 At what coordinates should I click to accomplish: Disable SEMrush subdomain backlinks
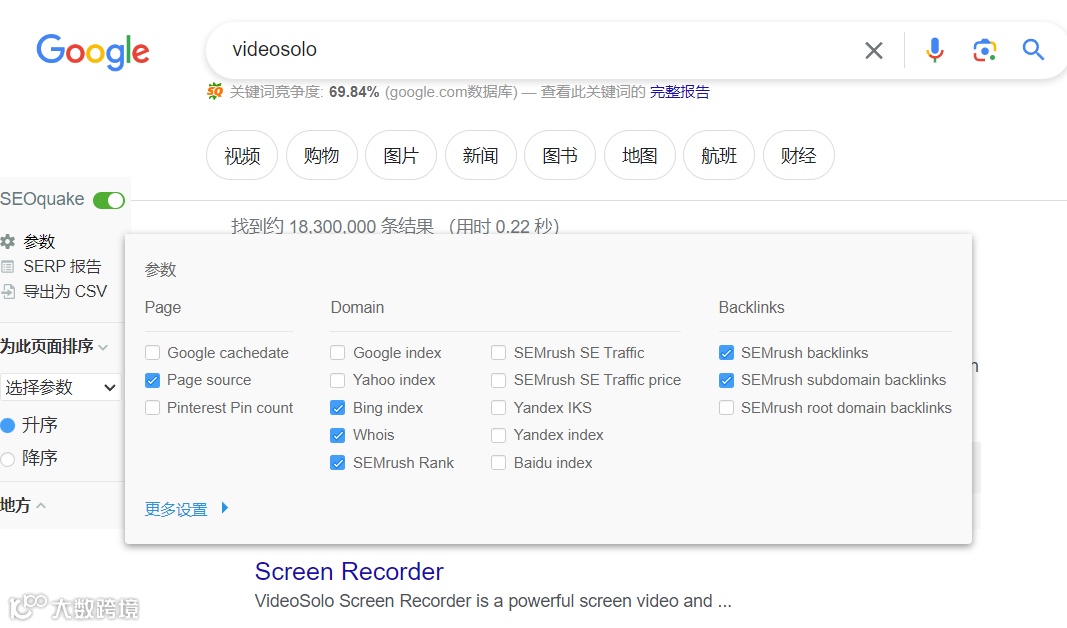727,380
